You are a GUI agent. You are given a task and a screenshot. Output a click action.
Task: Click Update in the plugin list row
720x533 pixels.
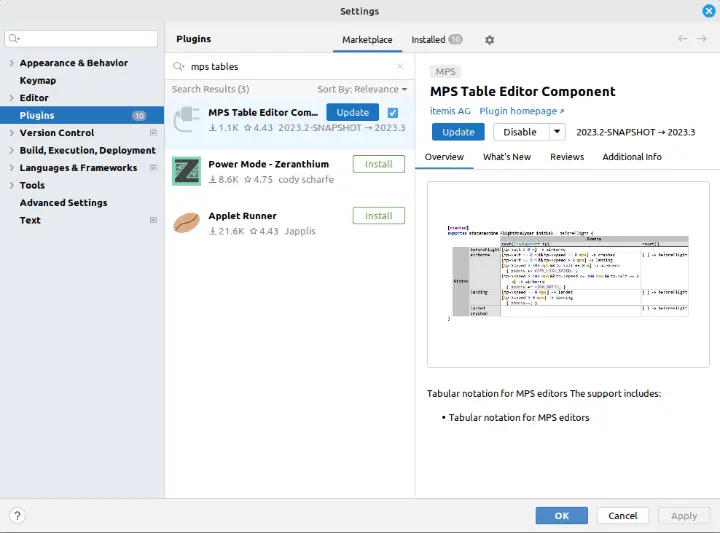point(353,112)
